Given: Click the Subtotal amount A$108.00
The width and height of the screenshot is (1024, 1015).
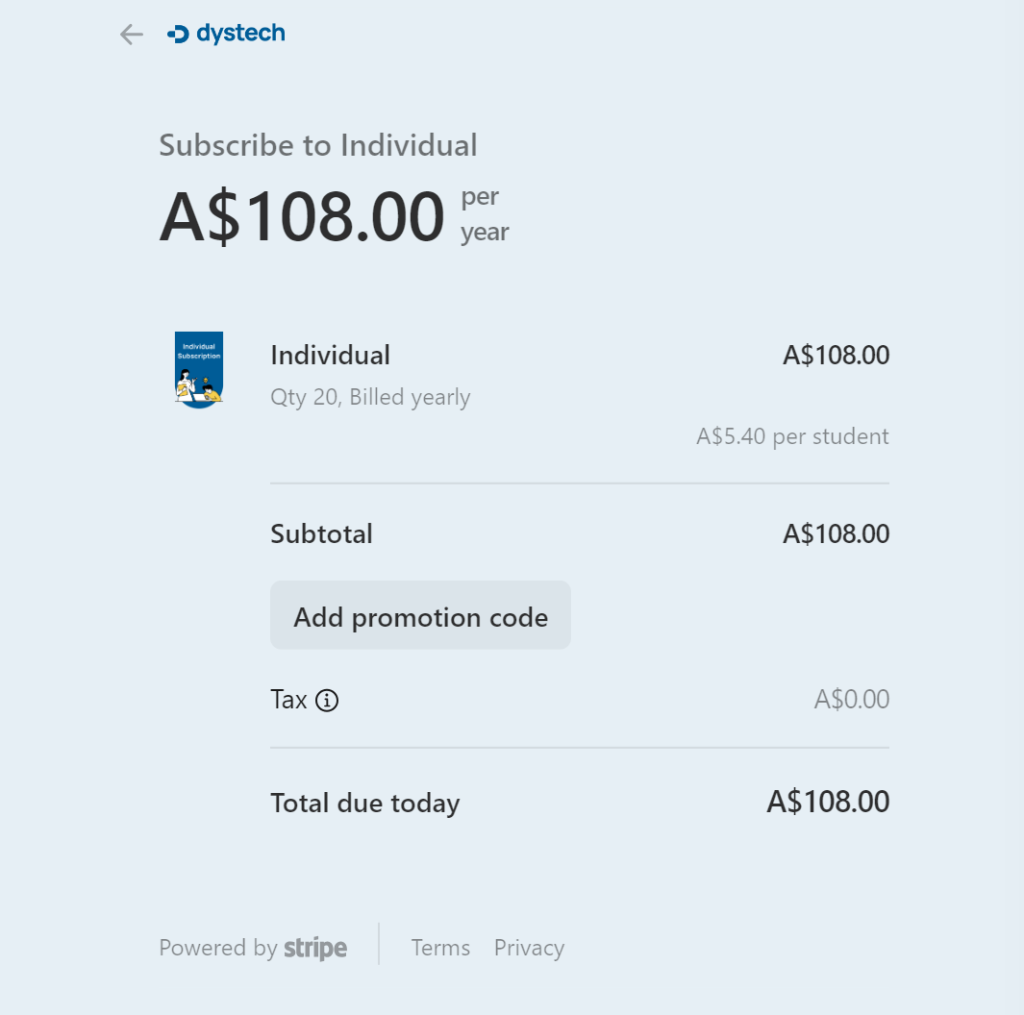Looking at the screenshot, I should 836,534.
